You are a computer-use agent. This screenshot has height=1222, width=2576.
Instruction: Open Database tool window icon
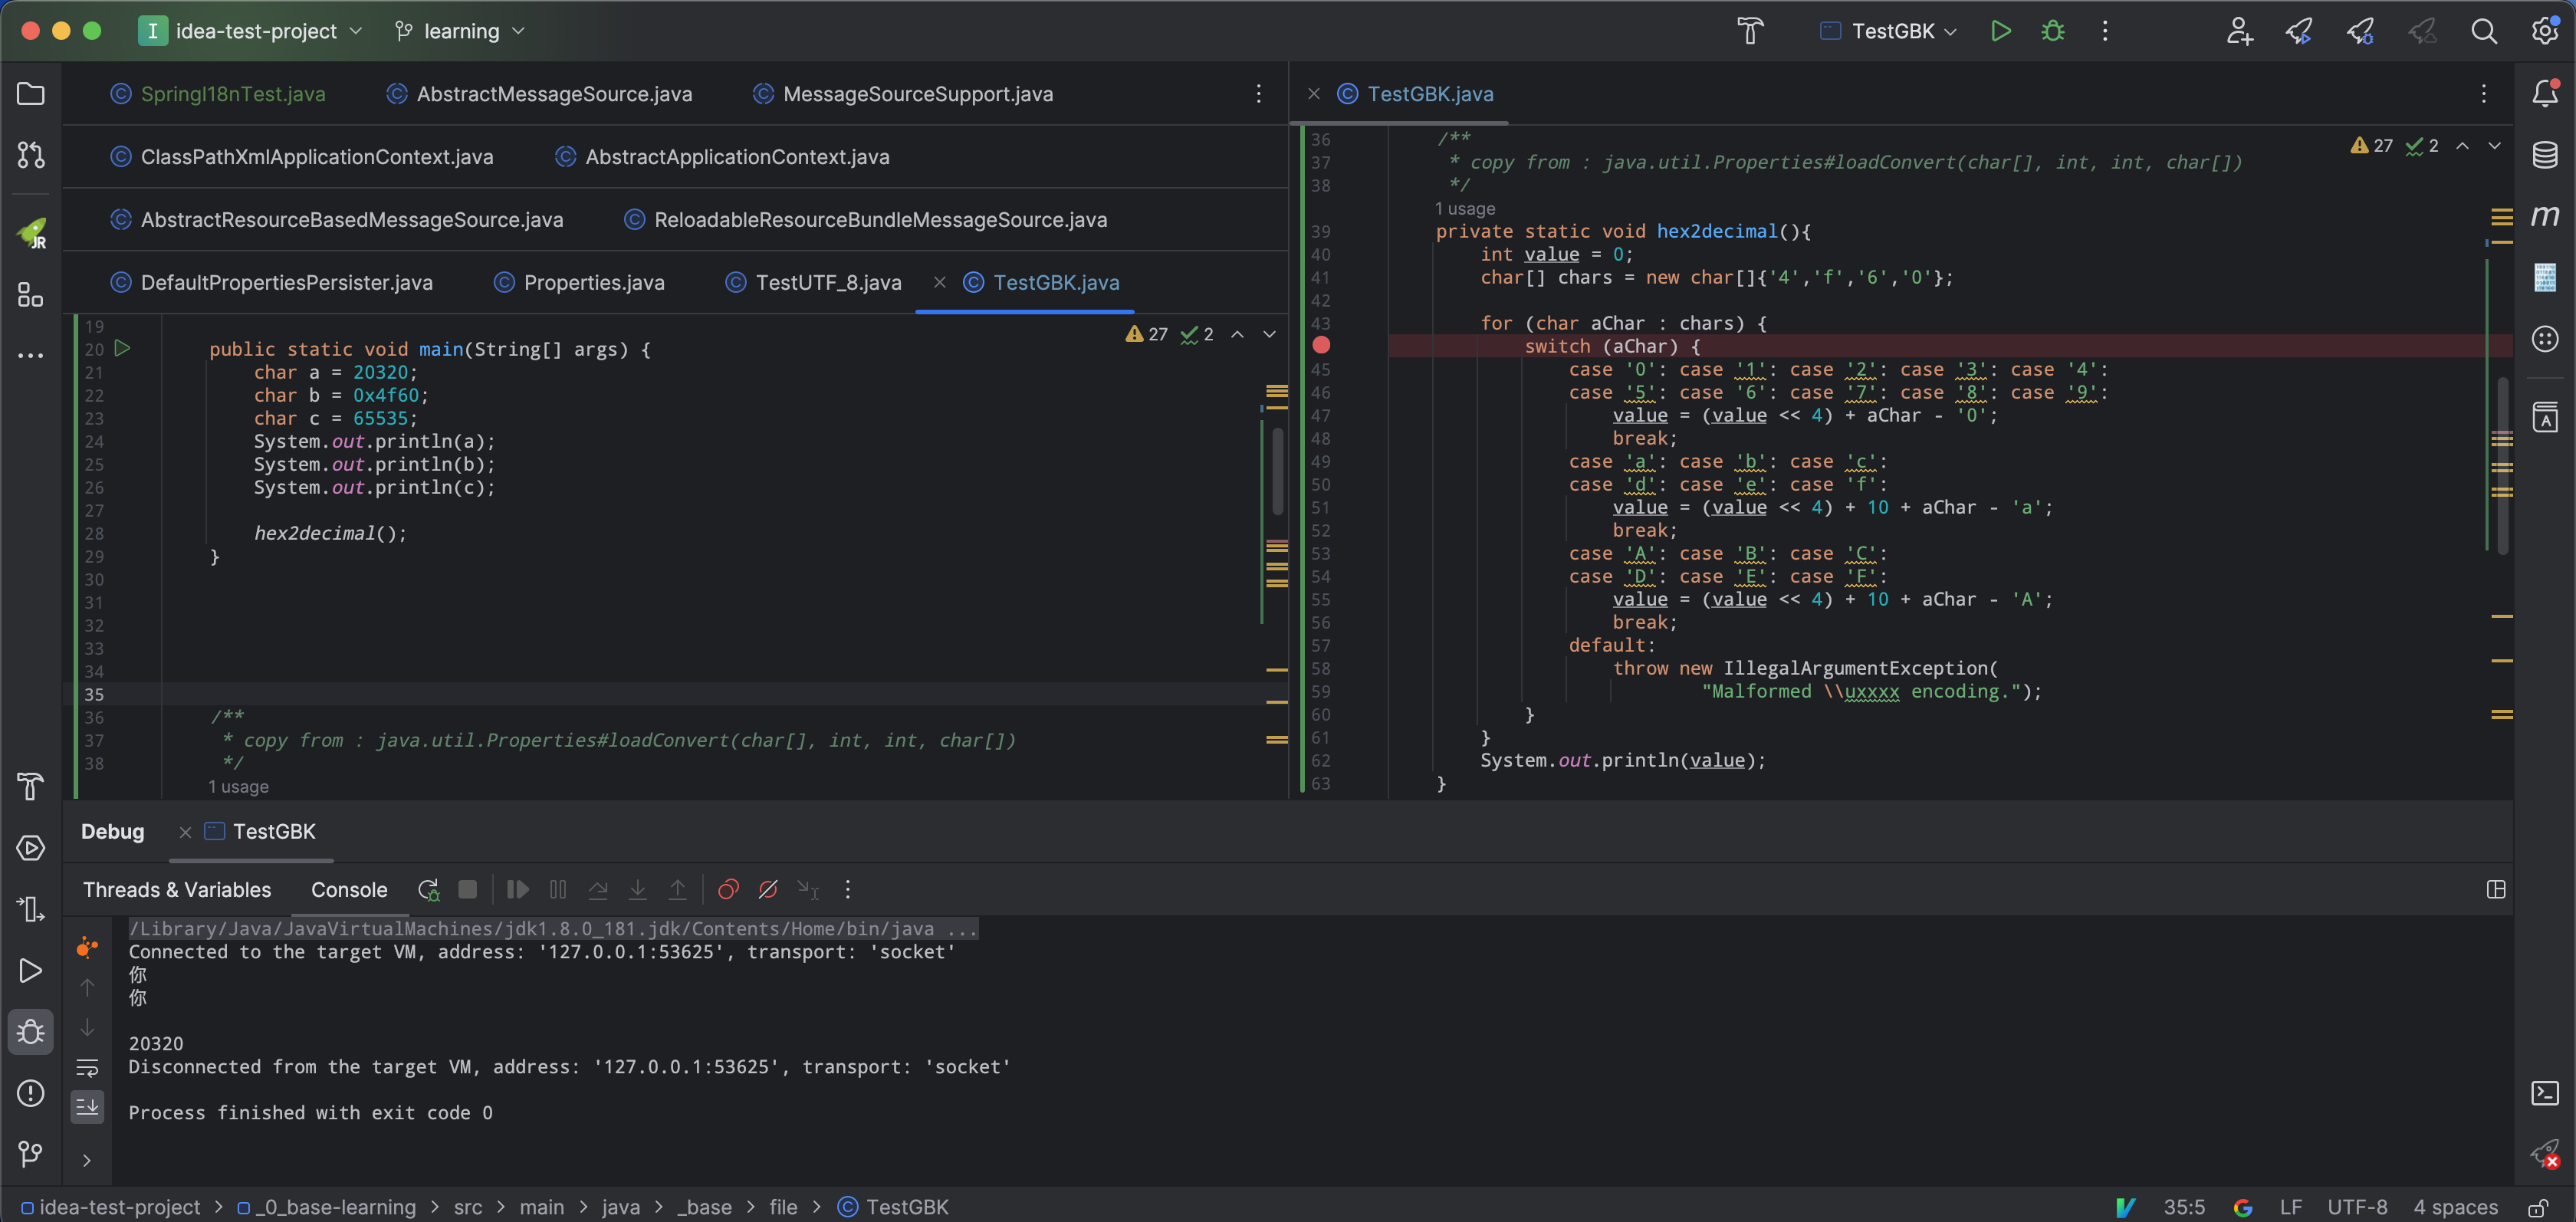point(2544,155)
